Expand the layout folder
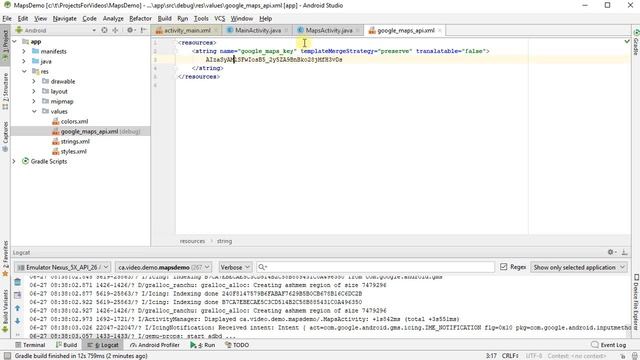The width and height of the screenshot is (640, 360). 34,91
